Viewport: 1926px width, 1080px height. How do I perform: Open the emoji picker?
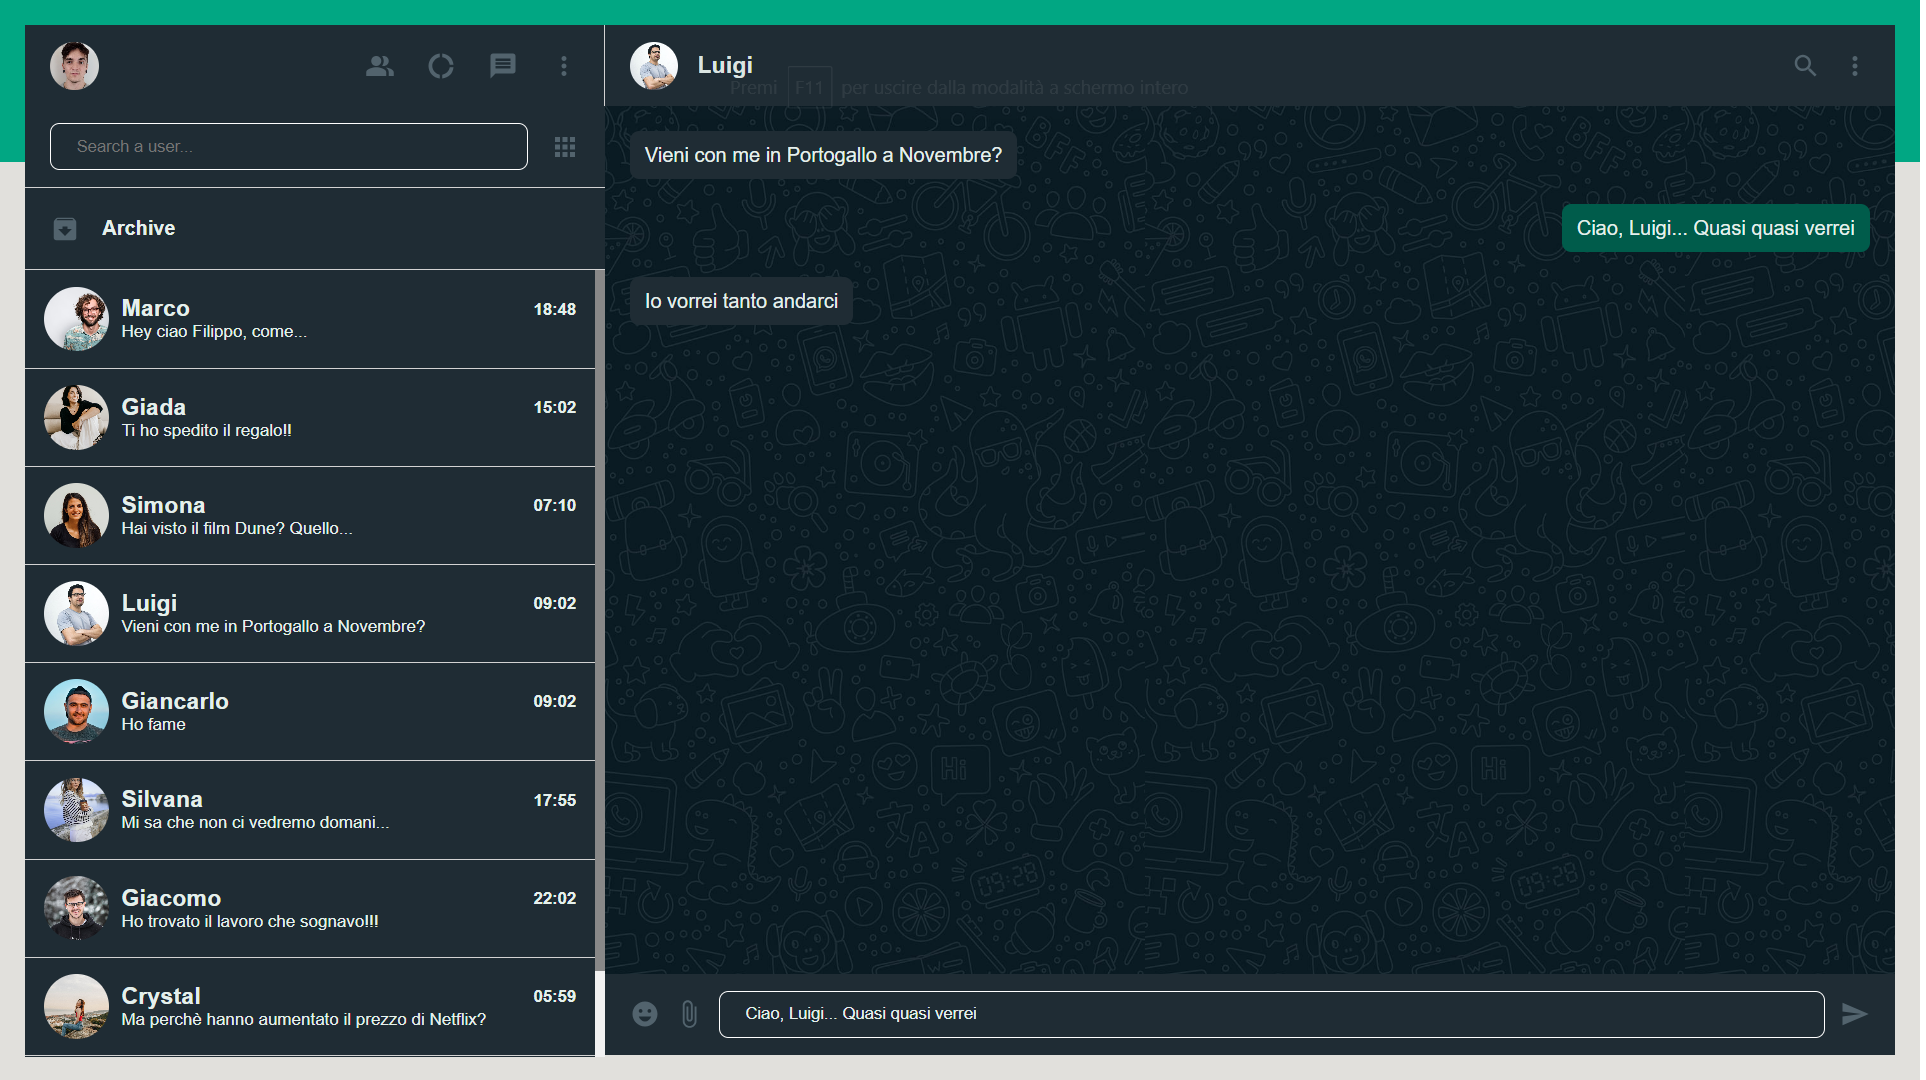[x=645, y=1013]
